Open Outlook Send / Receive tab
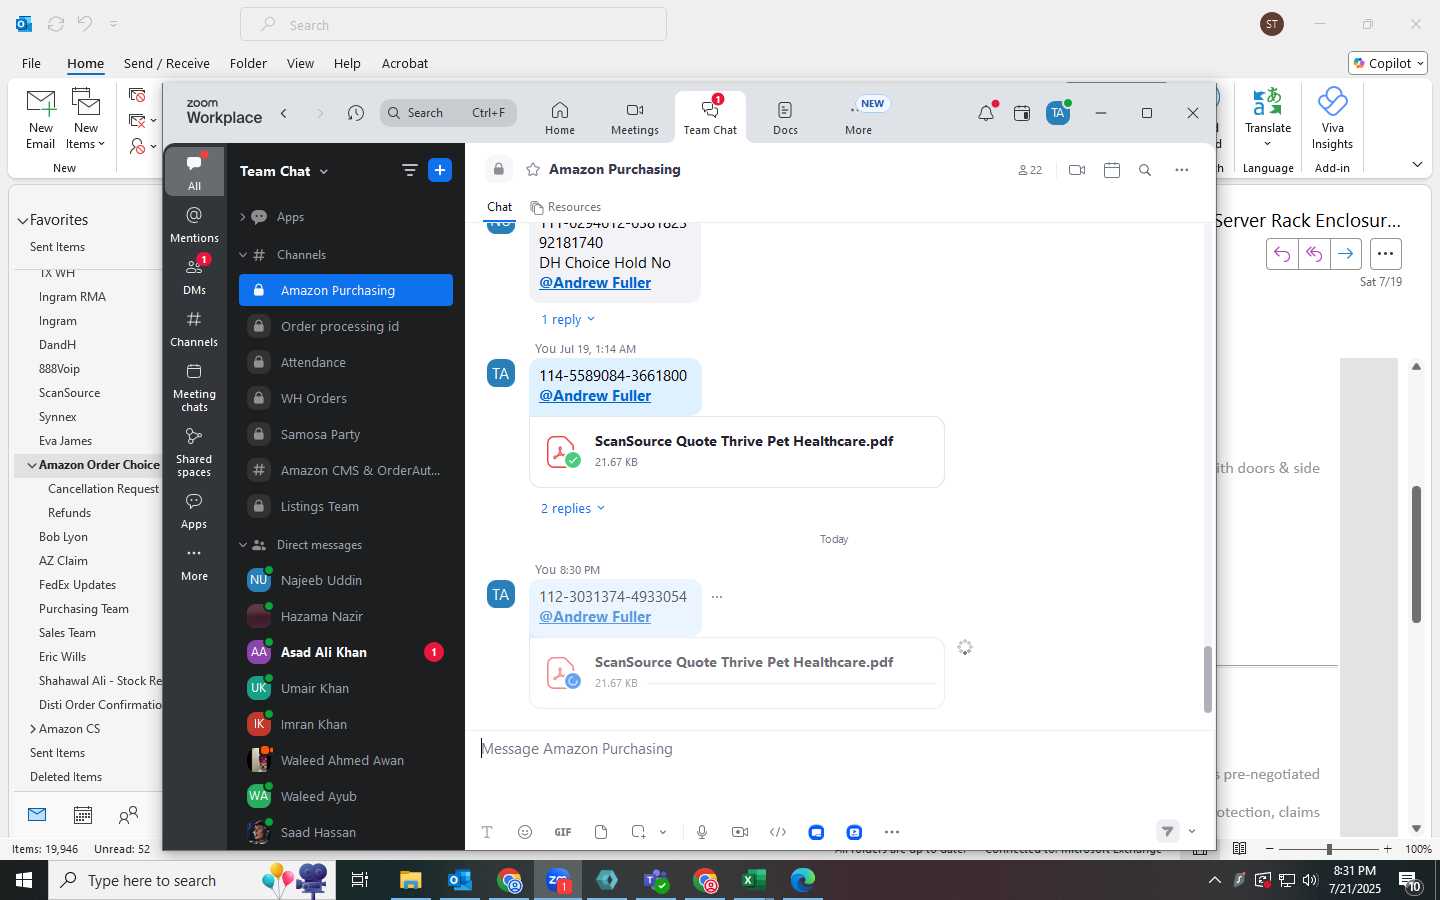Image resolution: width=1440 pixels, height=900 pixels. (x=167, y=63)
